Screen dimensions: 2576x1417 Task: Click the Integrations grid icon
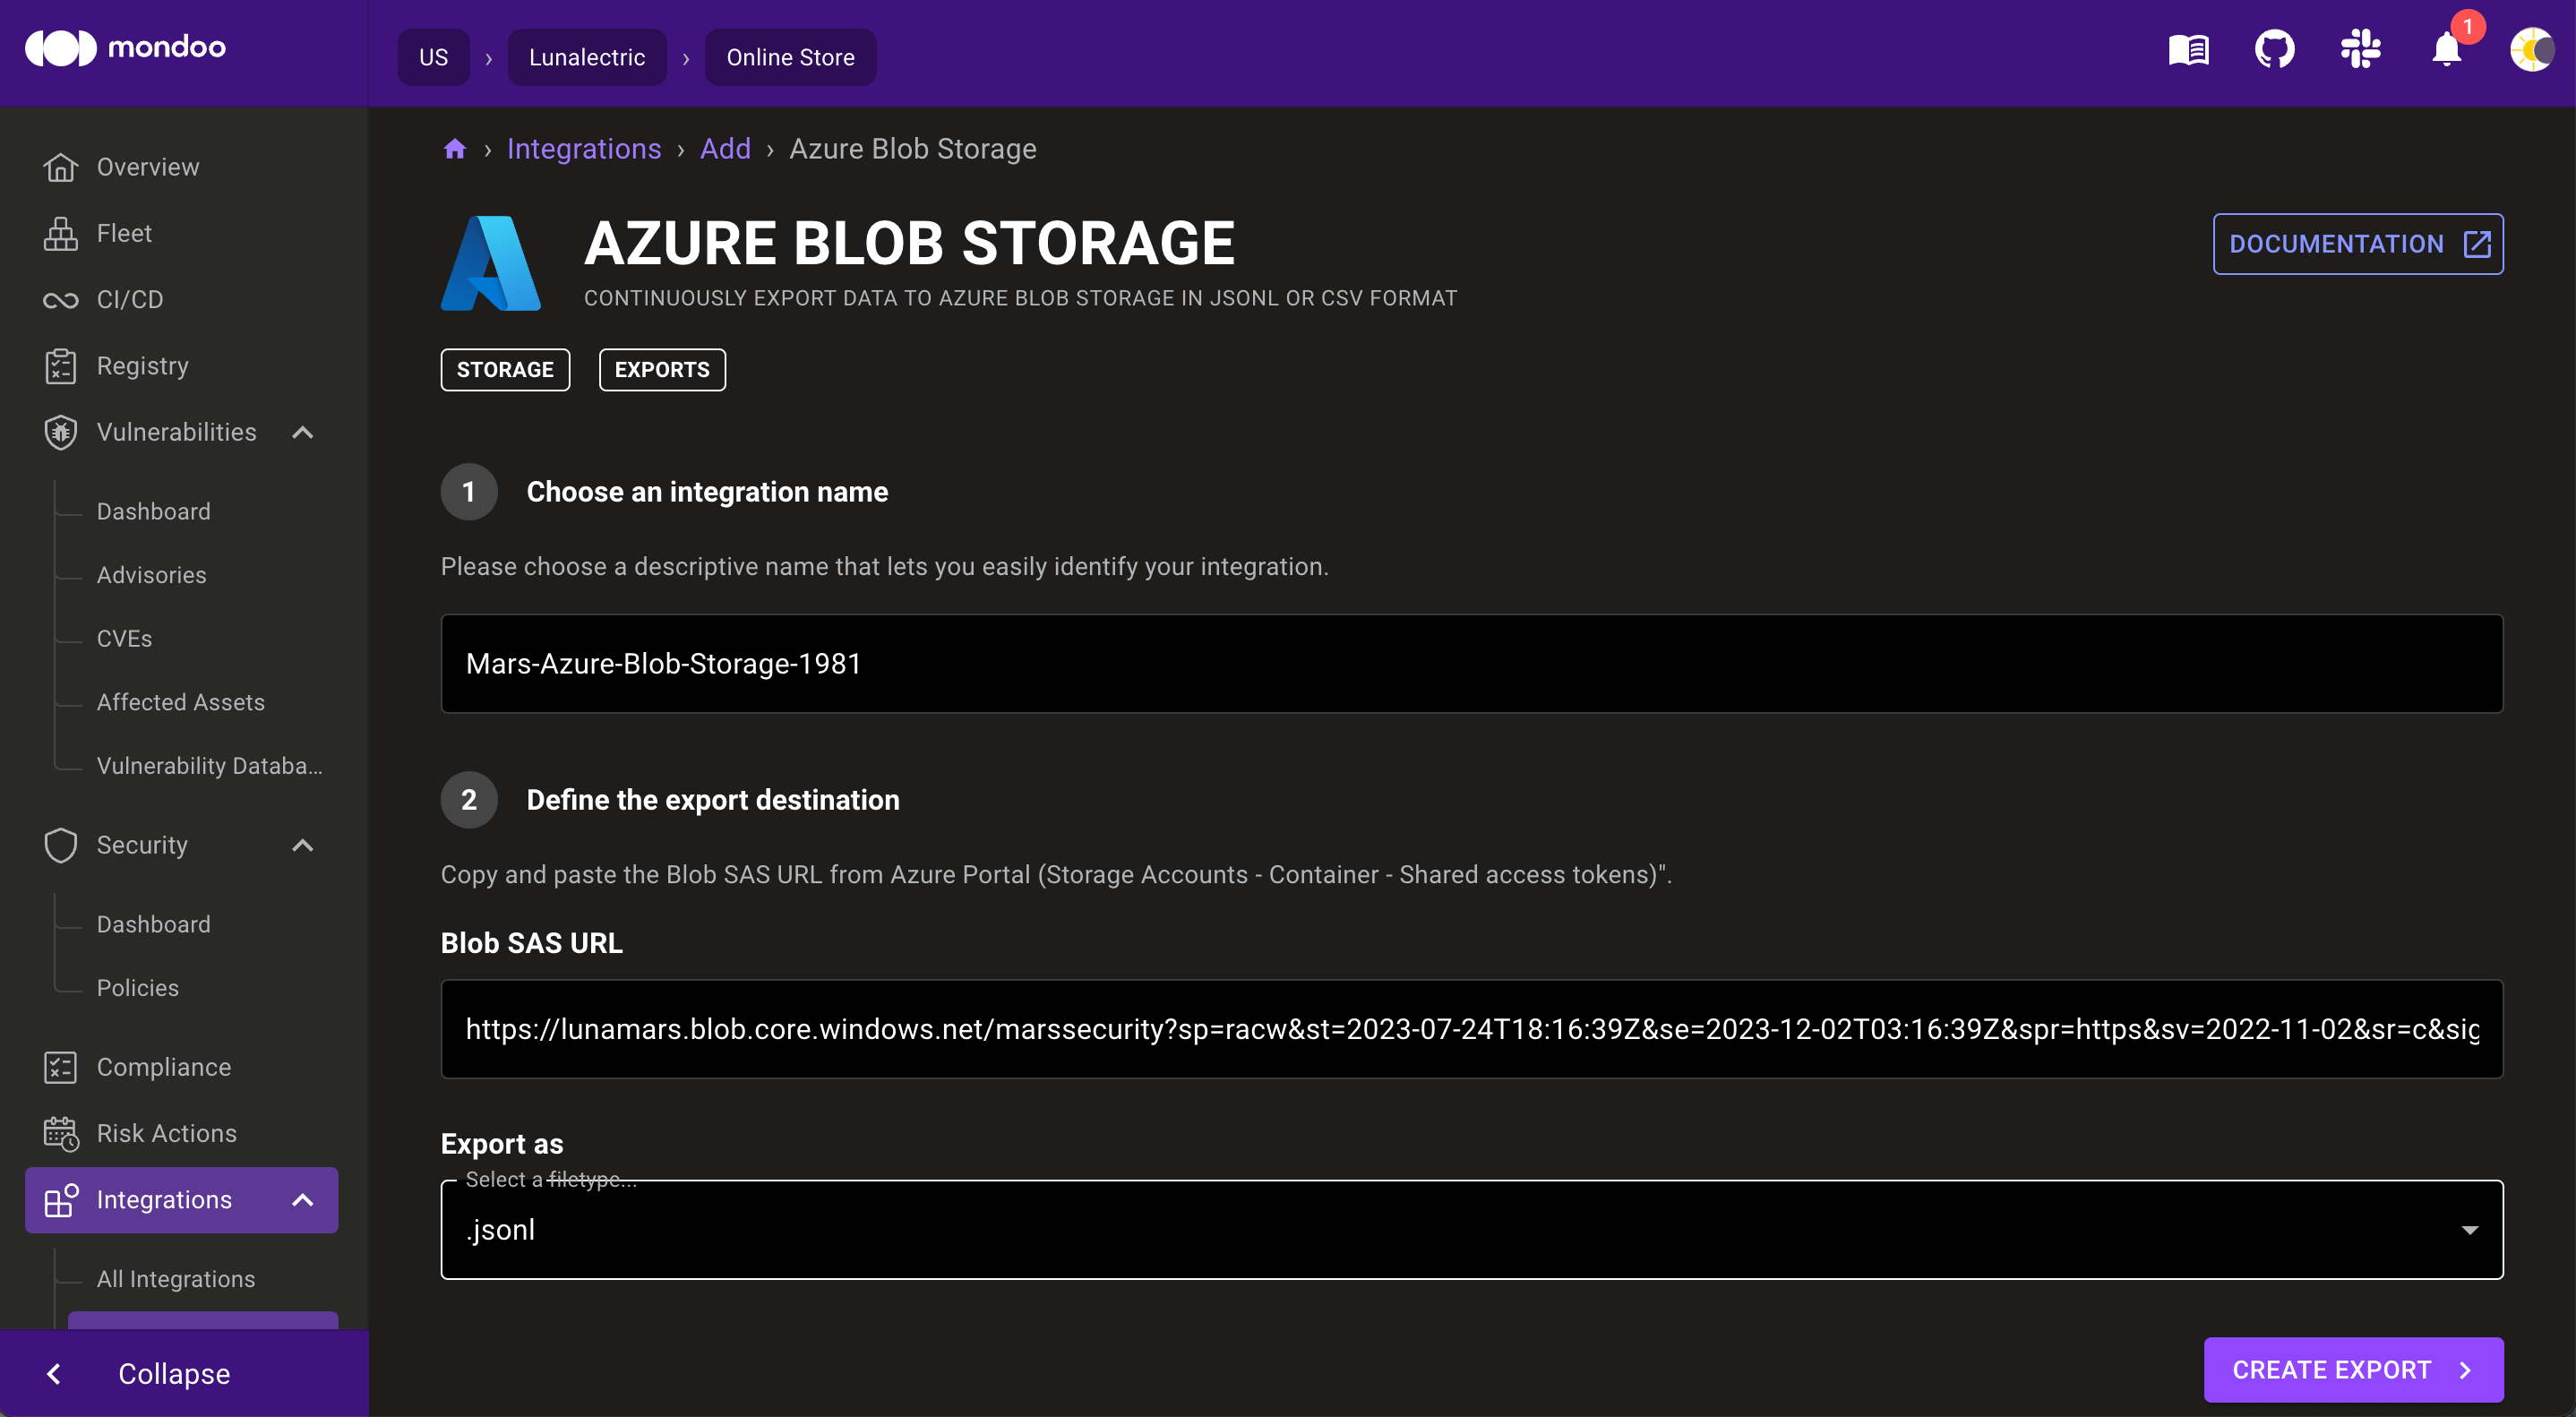pos(61,1198)
